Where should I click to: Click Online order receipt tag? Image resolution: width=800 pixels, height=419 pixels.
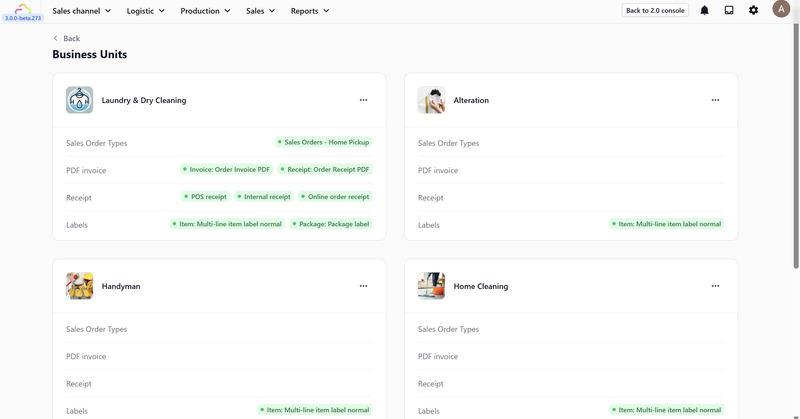click(x=335, y=196)
